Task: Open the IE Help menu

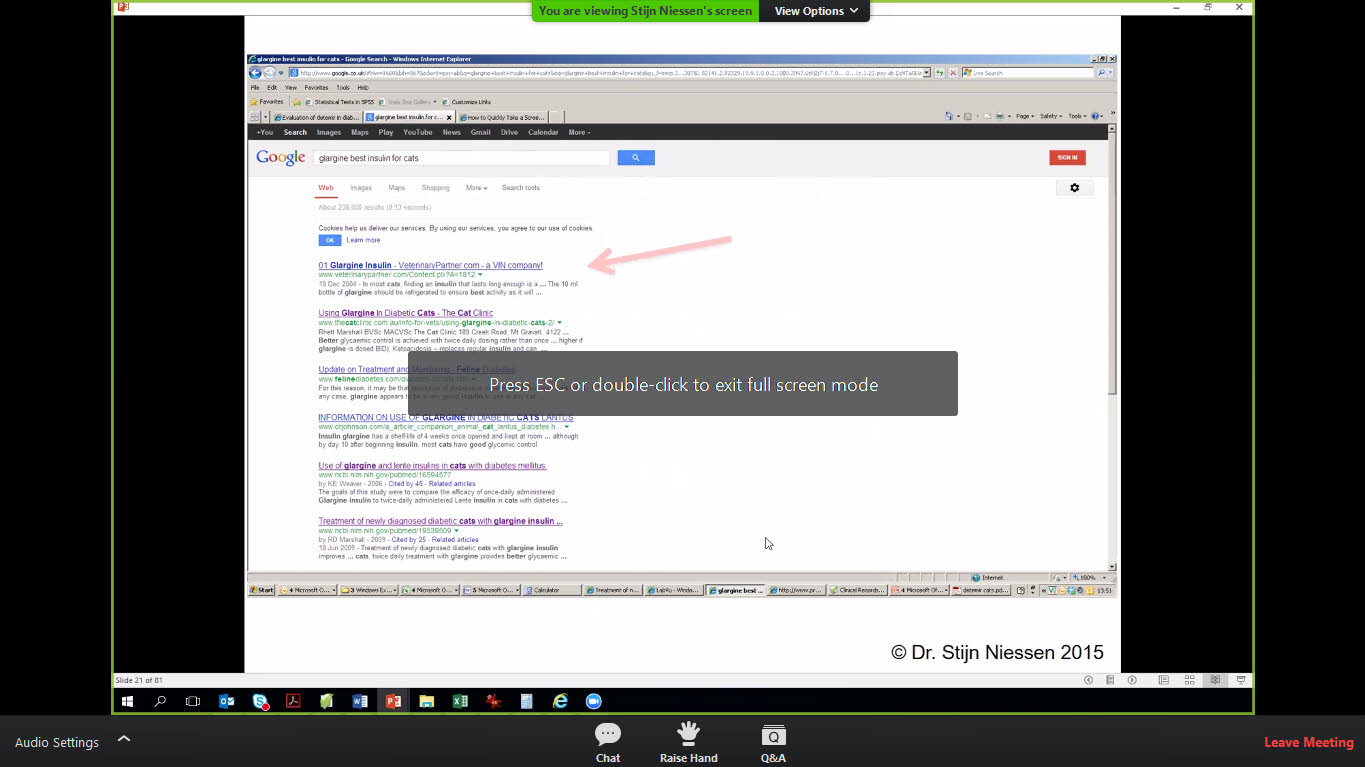Action: pos(363,88)
